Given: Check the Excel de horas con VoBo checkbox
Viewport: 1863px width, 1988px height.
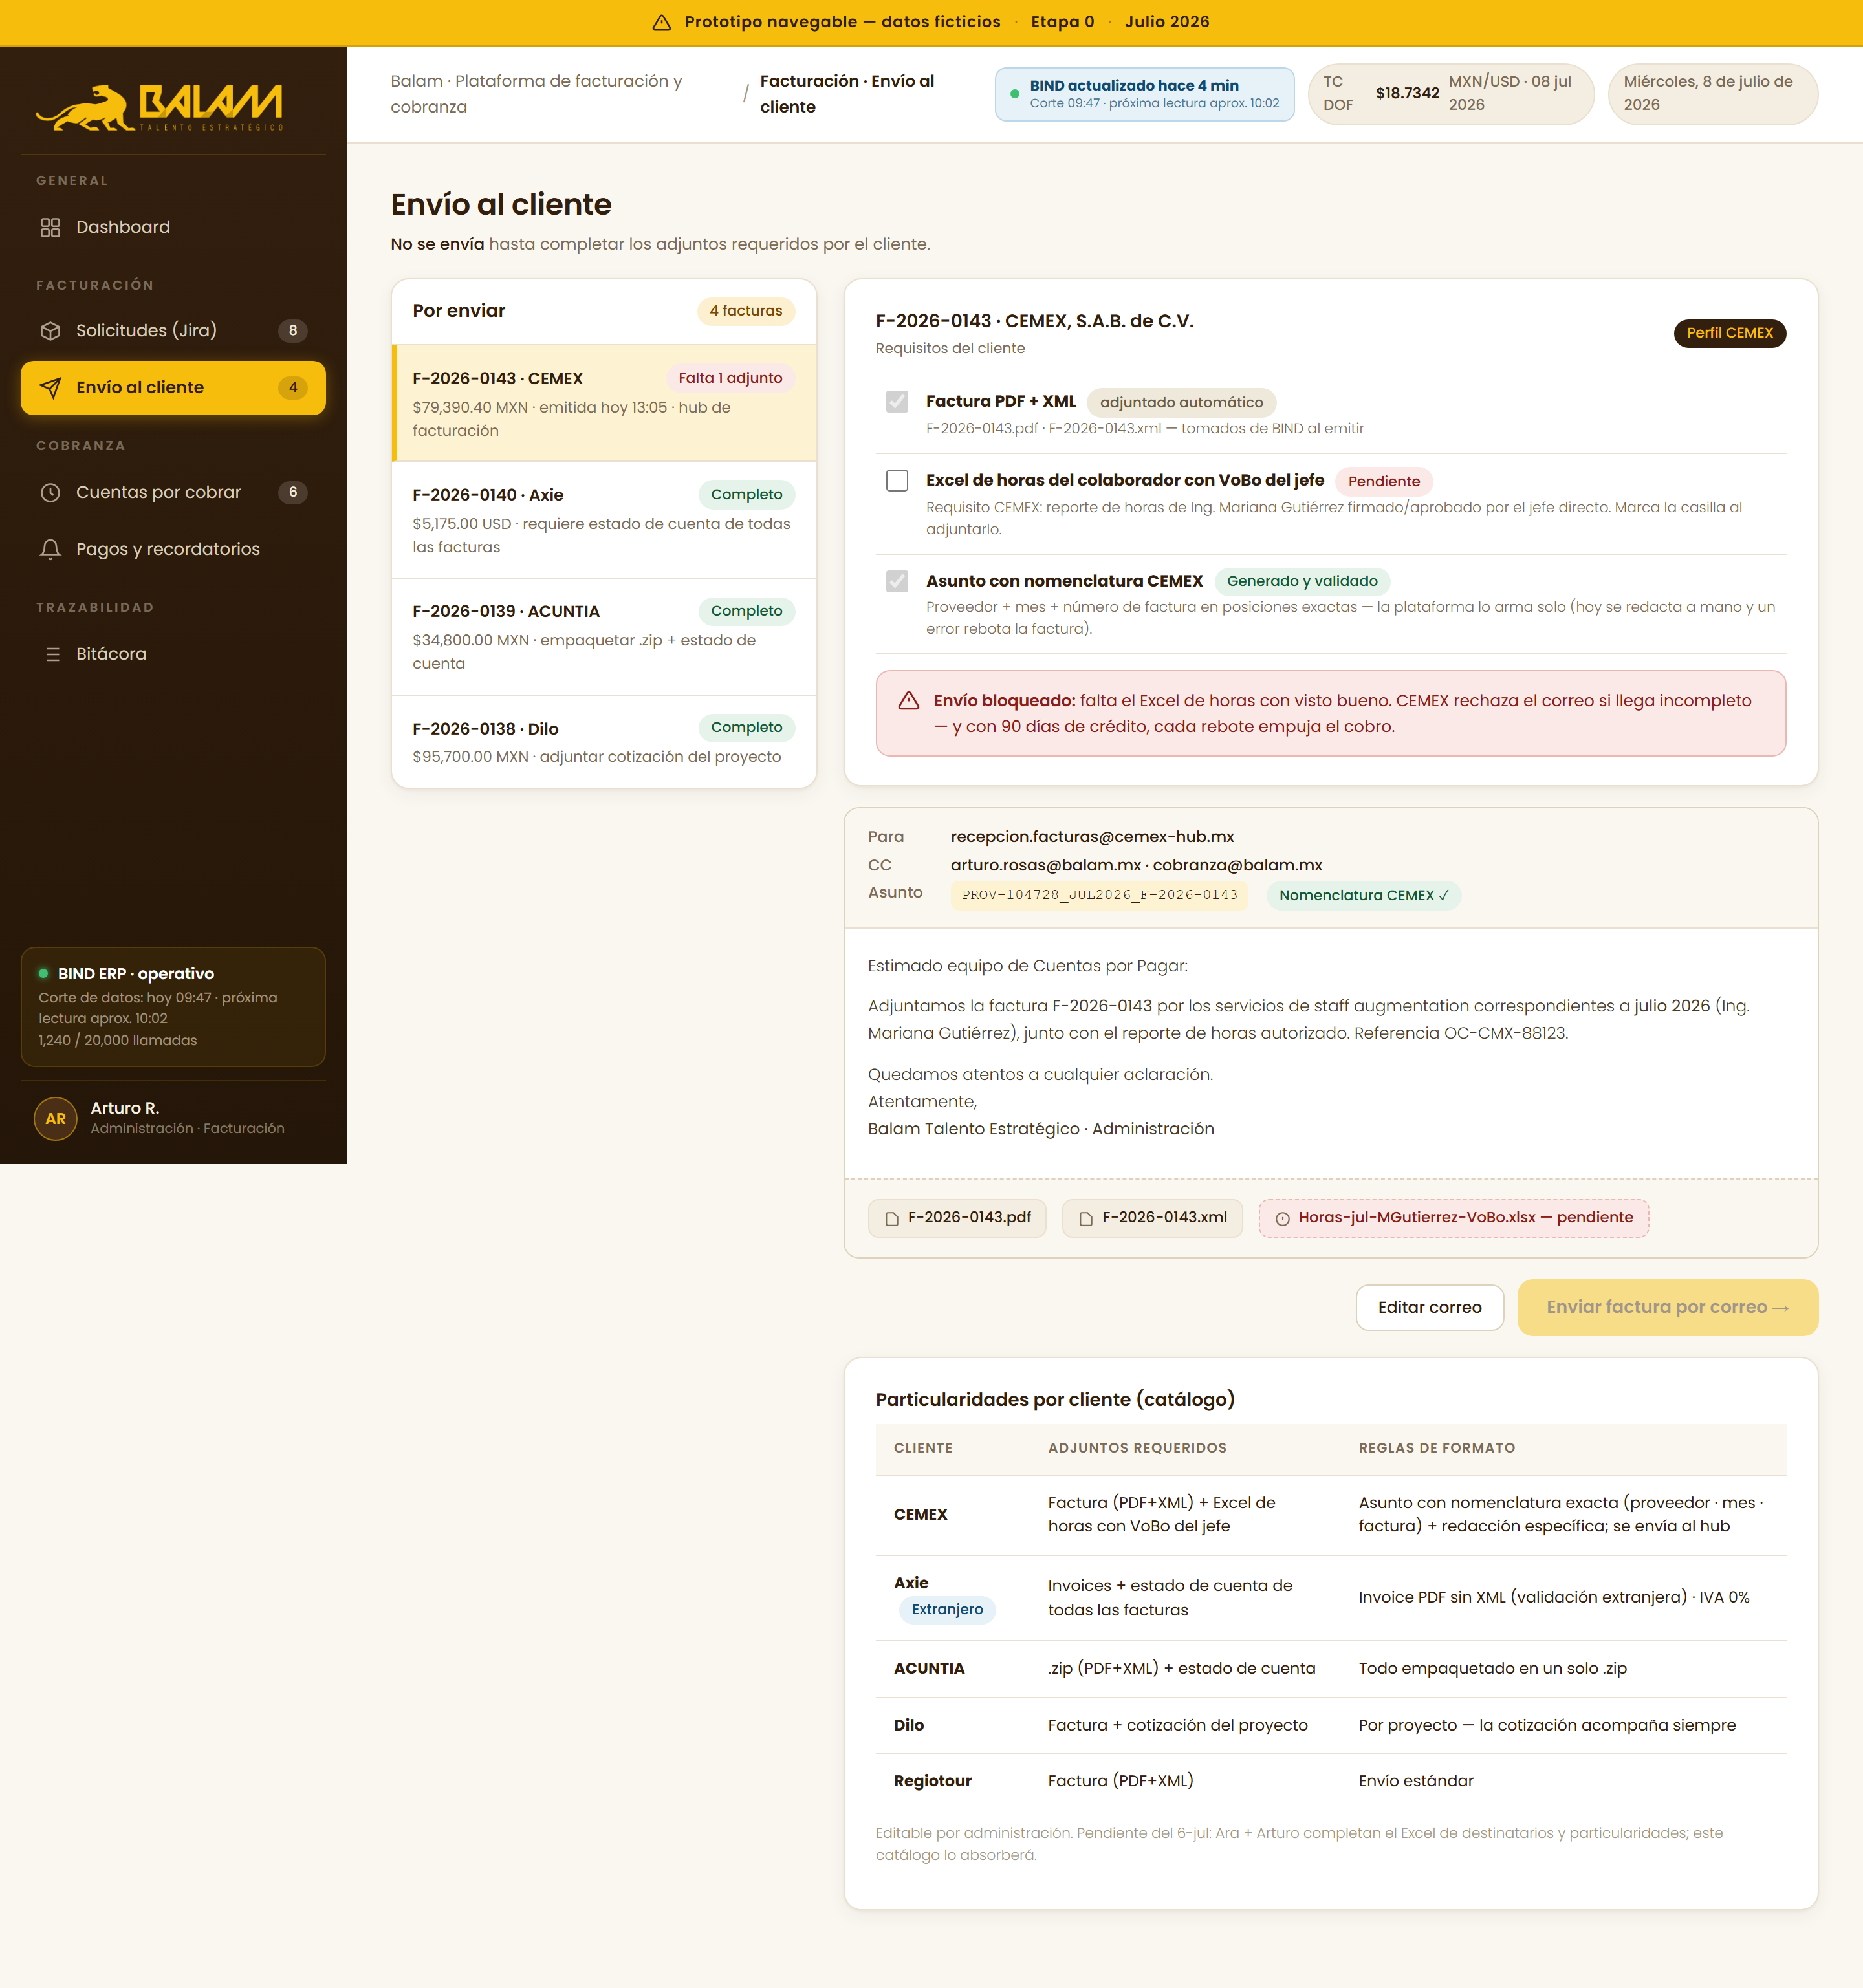Looking at the screenshot, I should click(897, 480).
